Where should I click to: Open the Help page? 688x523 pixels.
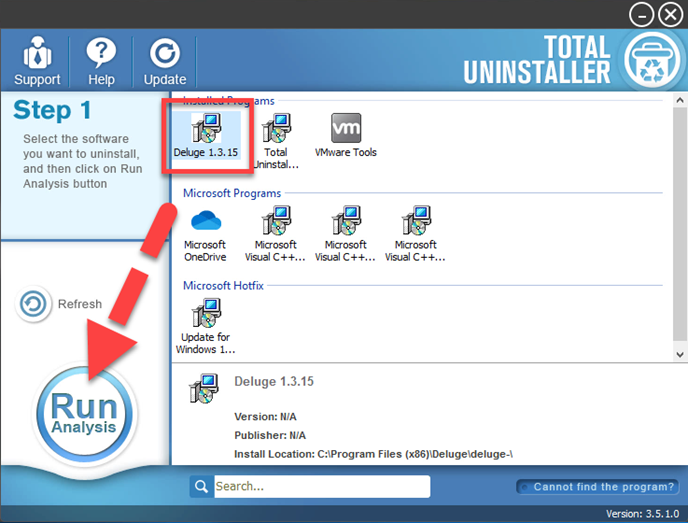coord(101,61)
